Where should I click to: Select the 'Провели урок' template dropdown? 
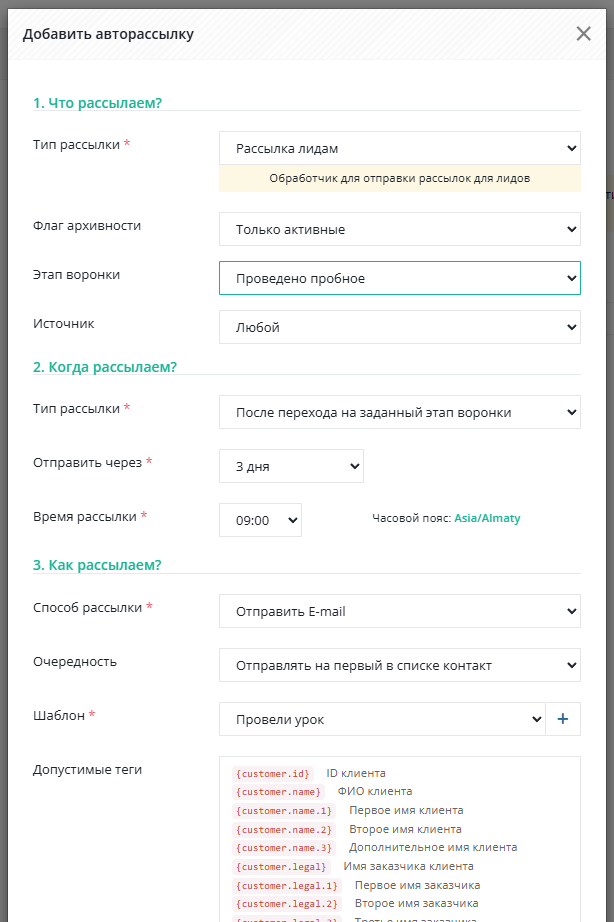coord(381,719)
